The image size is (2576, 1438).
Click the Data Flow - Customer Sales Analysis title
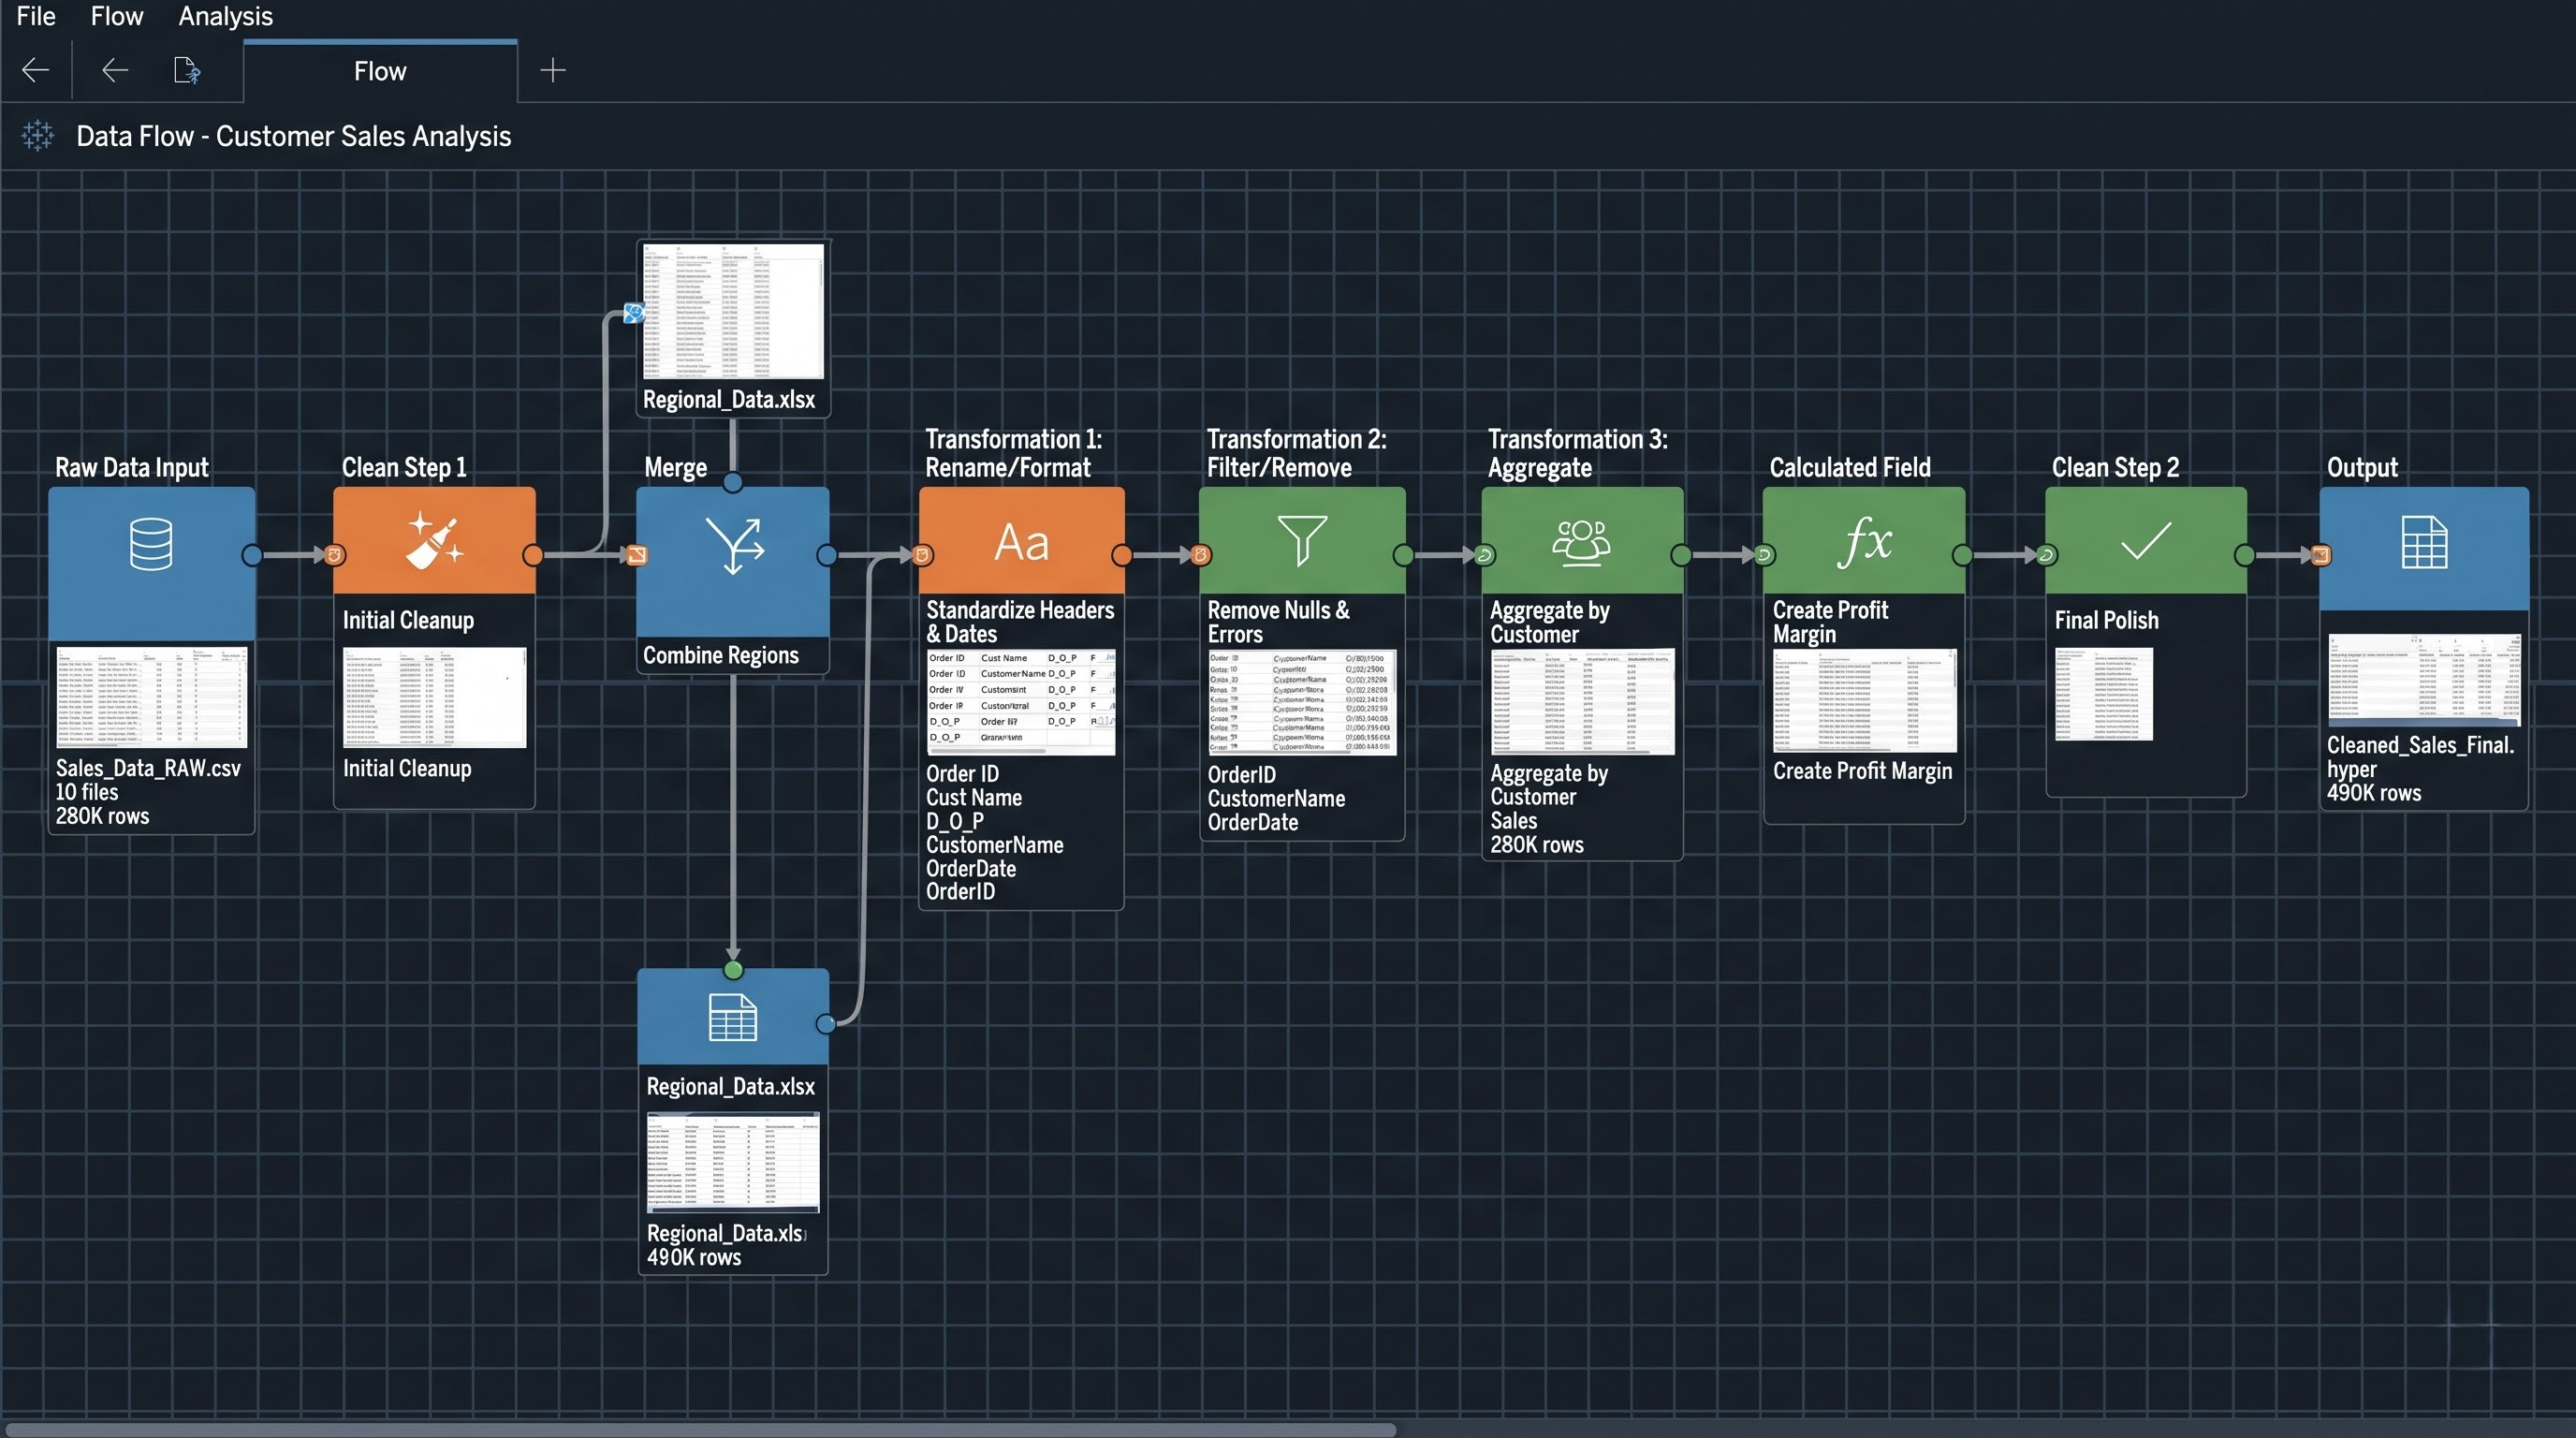pyautogui.click(x=293, y=136)
